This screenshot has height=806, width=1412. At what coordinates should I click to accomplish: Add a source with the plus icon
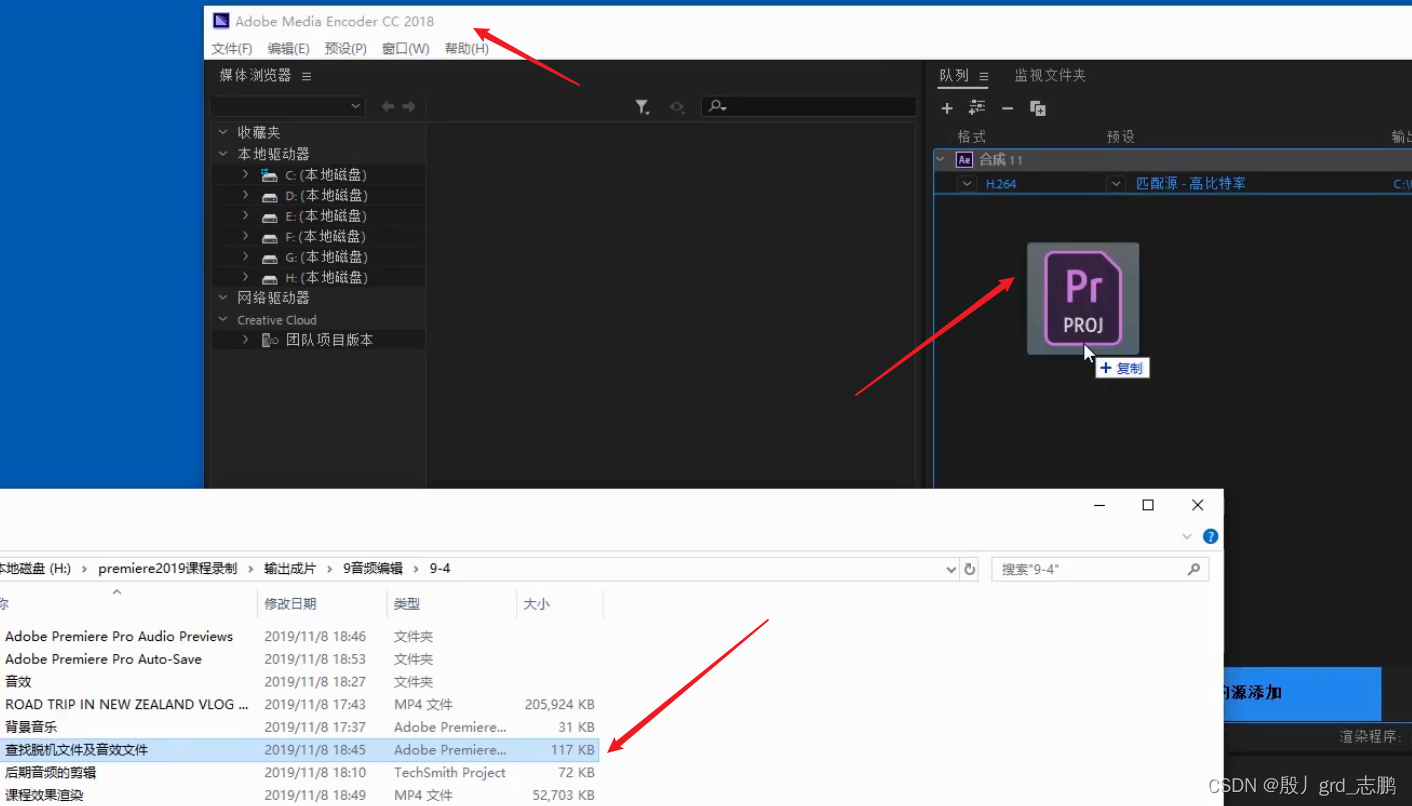coord(947,108)
